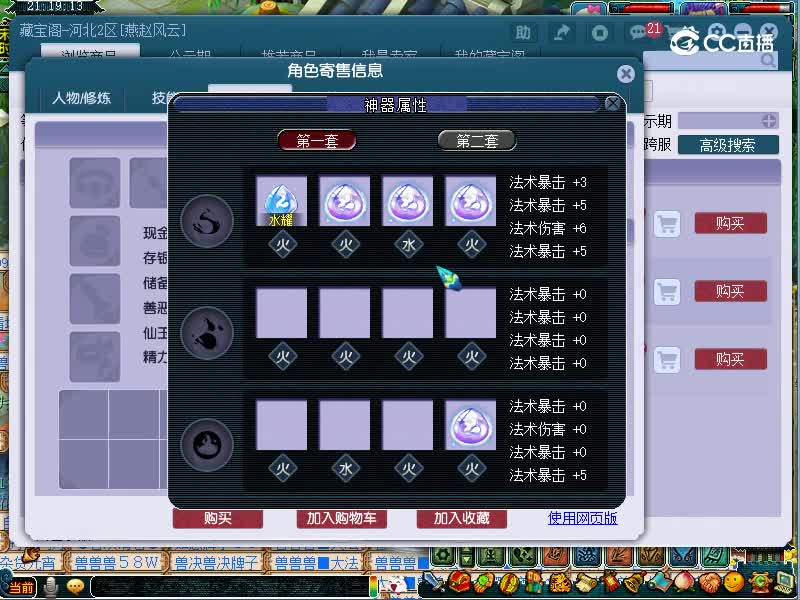Click the handshake friends icon
Viewport: 800px width, 600px height.
pyautogui.click(x=709, y=582)
